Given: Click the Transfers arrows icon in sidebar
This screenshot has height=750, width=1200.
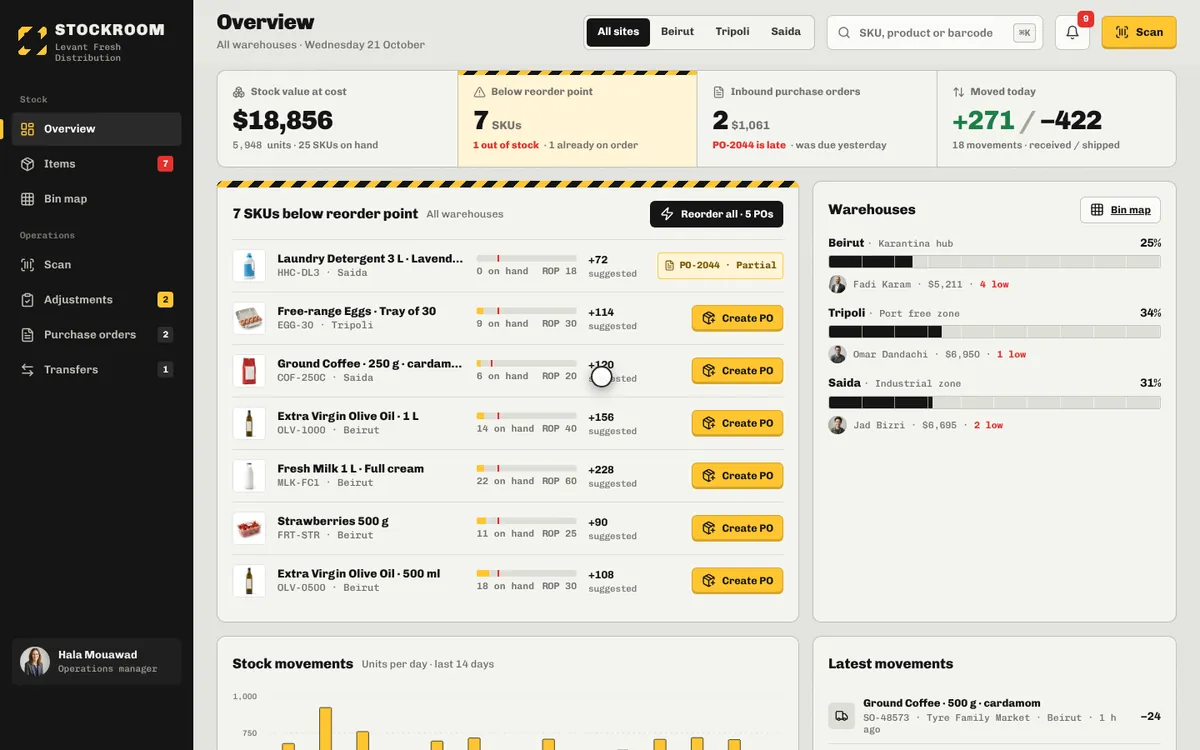Looking at the screenshot, I should point(28,370).
